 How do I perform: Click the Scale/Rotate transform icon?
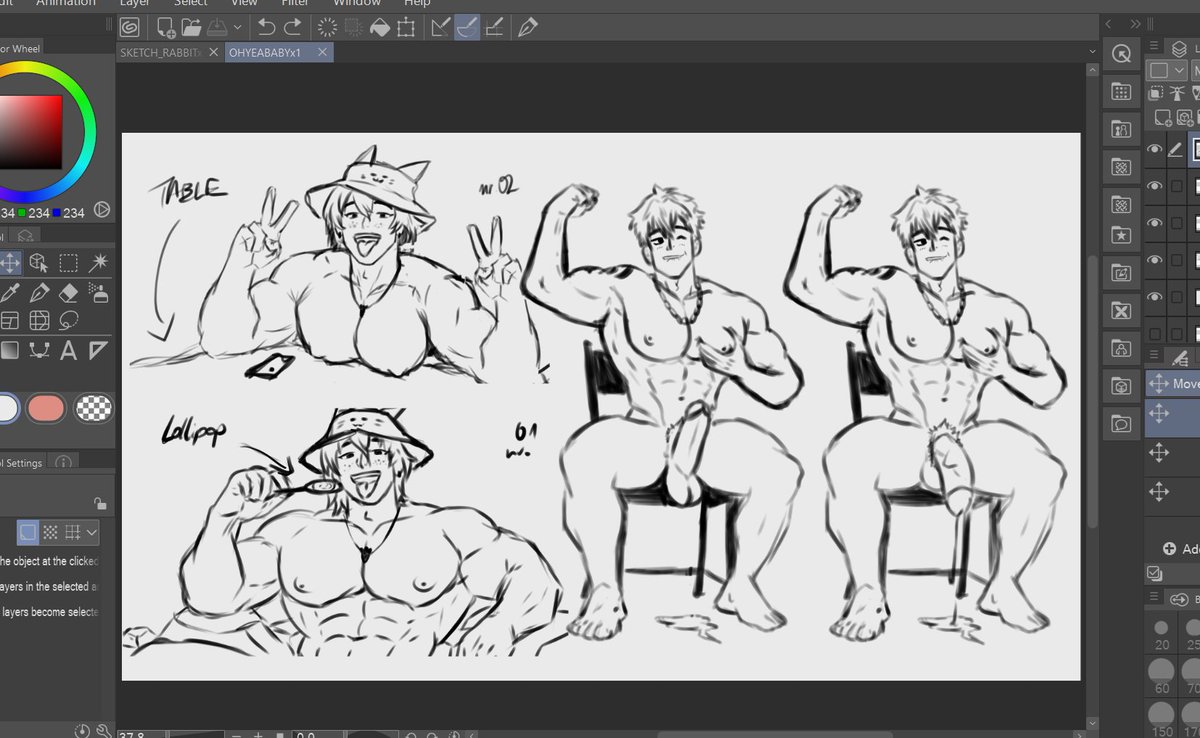[406, 27]
